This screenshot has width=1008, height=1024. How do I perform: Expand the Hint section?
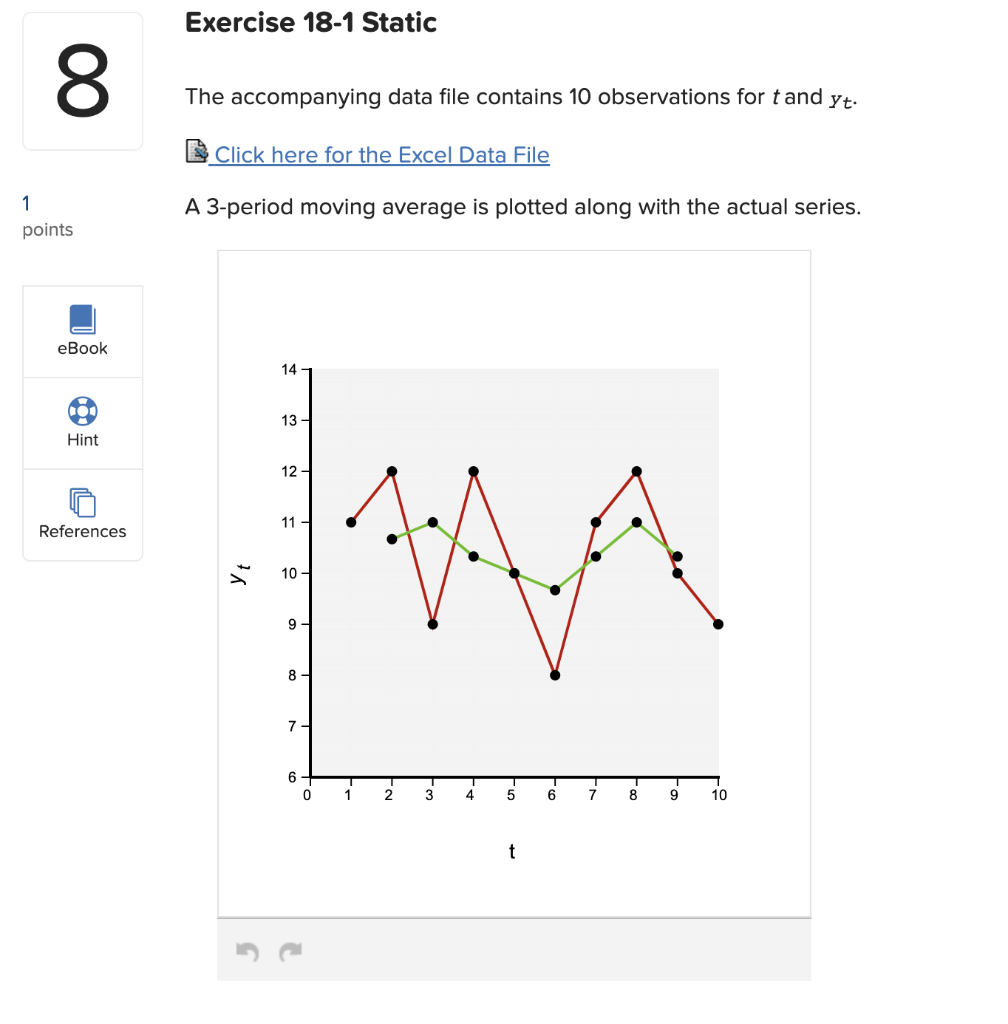82,423
